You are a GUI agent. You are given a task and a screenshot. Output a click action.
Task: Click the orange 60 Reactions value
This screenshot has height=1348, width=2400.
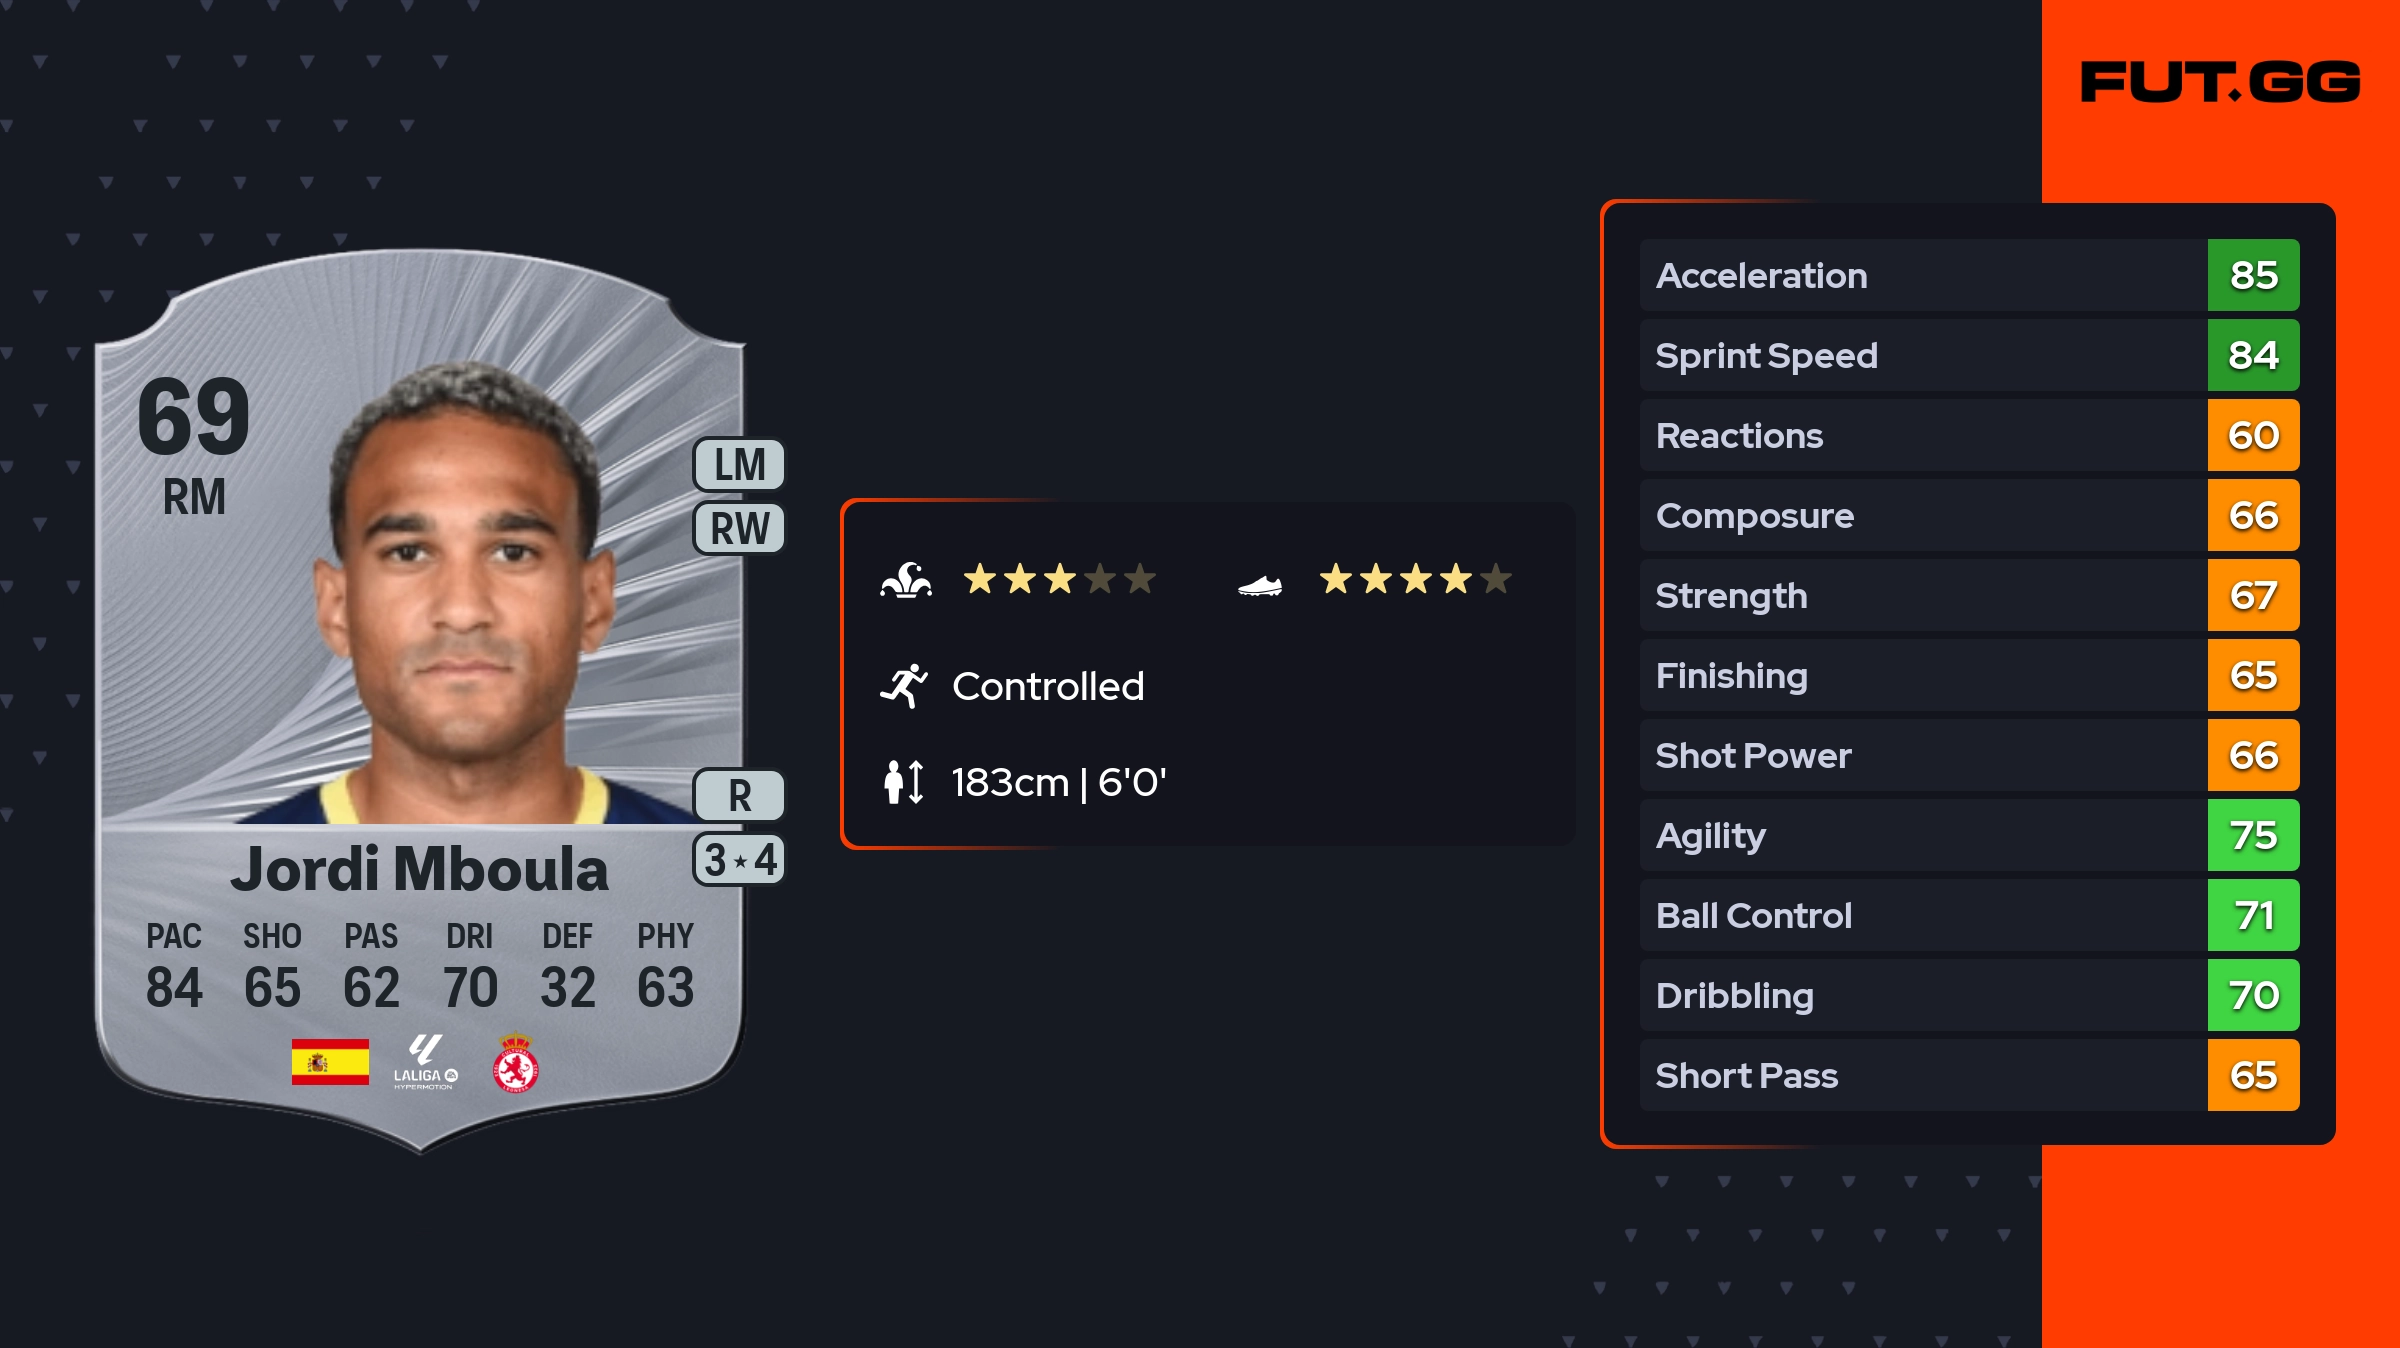point(2253,435)
